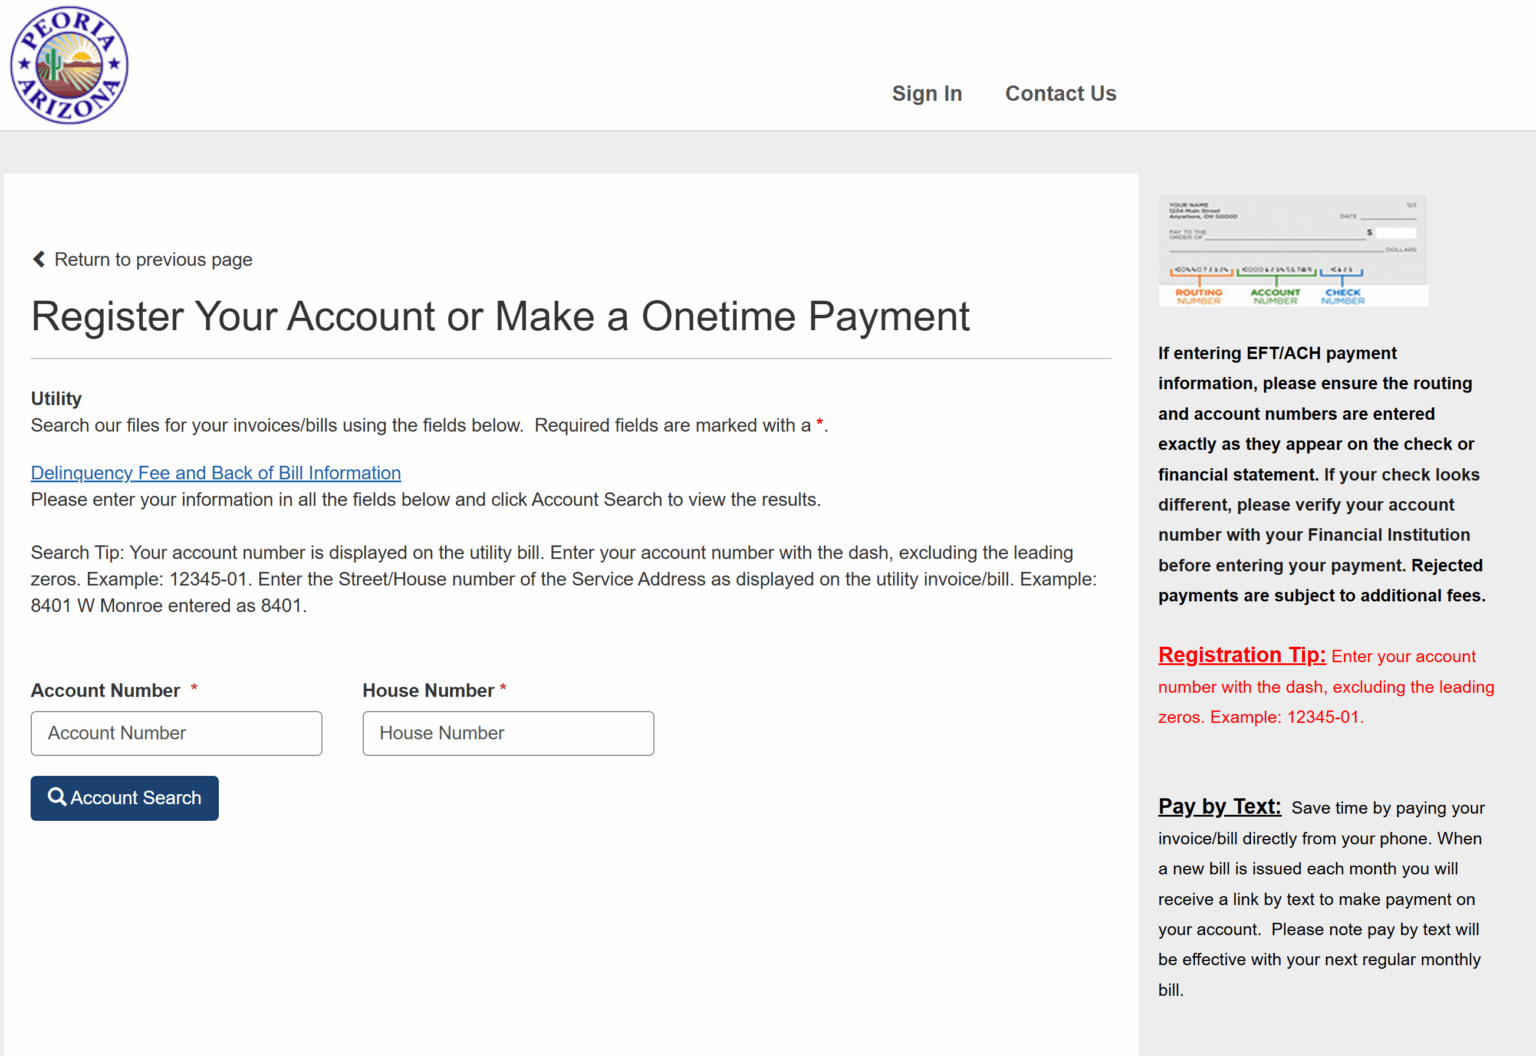Click the Peoria Arizona city logo
The image size is (1536, 1056).
coord(69,65)
